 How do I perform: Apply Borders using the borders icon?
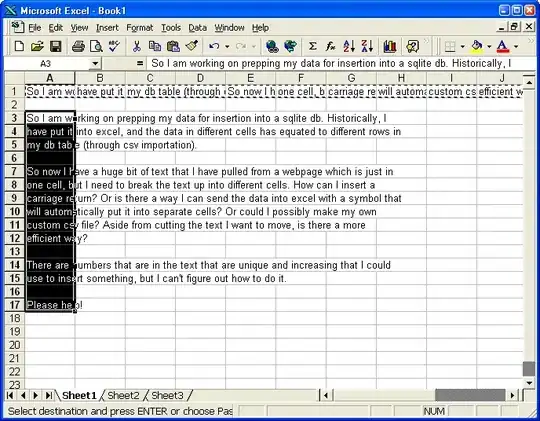tap(450, 46)
